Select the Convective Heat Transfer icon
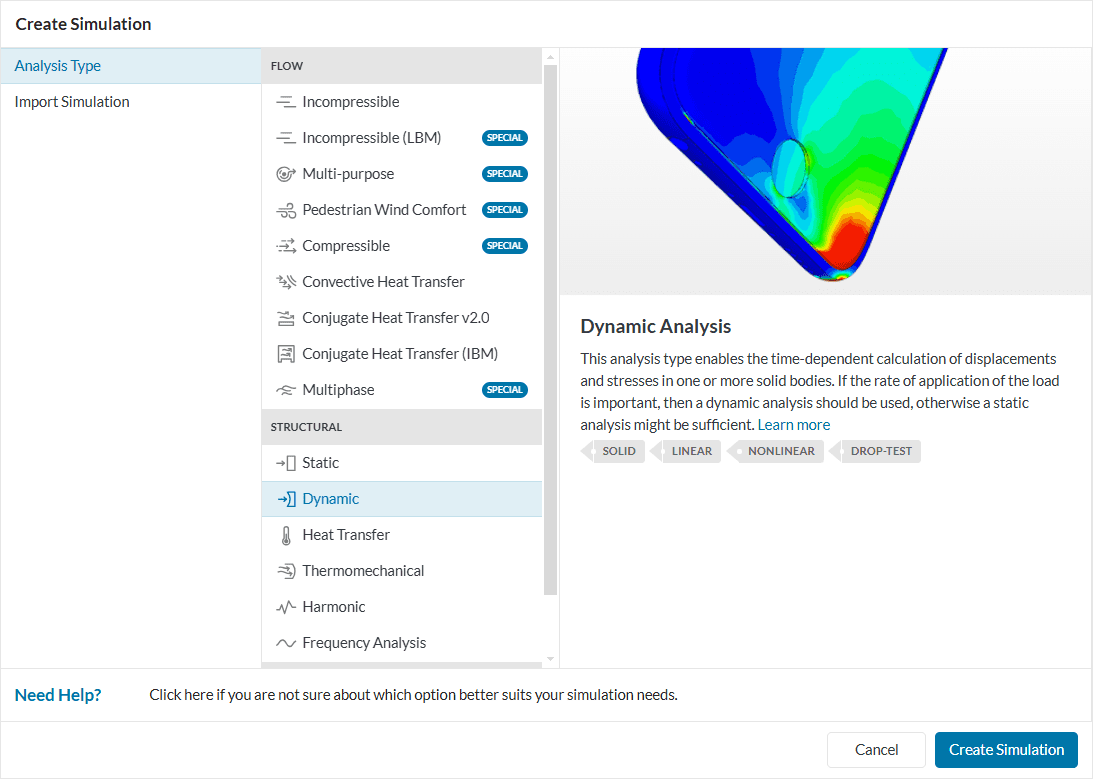This screenshot has width=1093, height=779. pyautogui.click(x=284, y=281)
